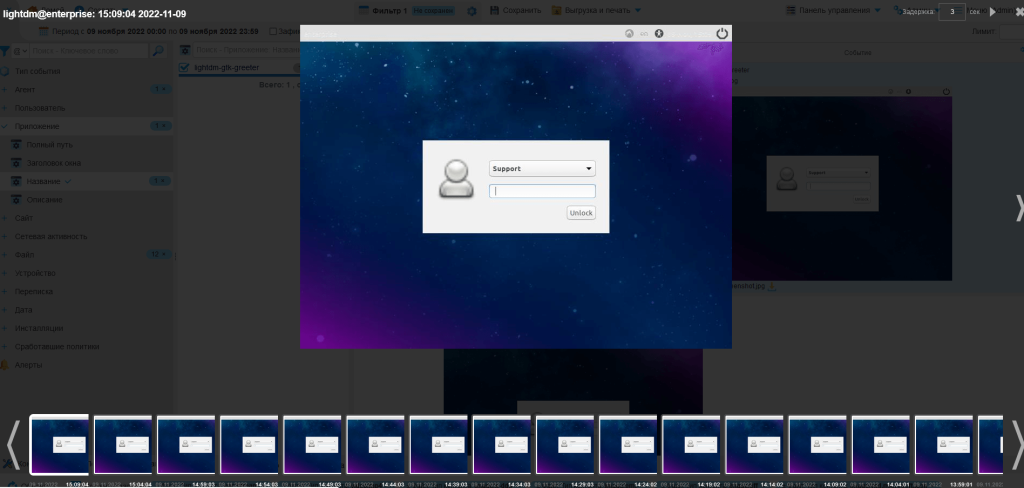Set the slideshow delay seconds field
1024x488 pixels.
pyautogui.click(x=952, y=12)
